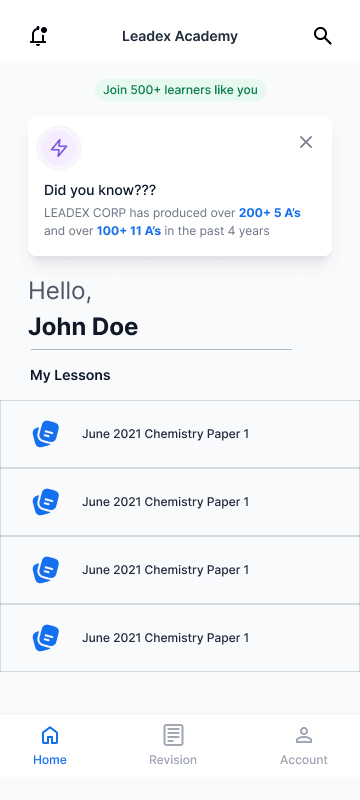
Task: Click the fourth lesson's blue document icon
Action: coord(46,638)
